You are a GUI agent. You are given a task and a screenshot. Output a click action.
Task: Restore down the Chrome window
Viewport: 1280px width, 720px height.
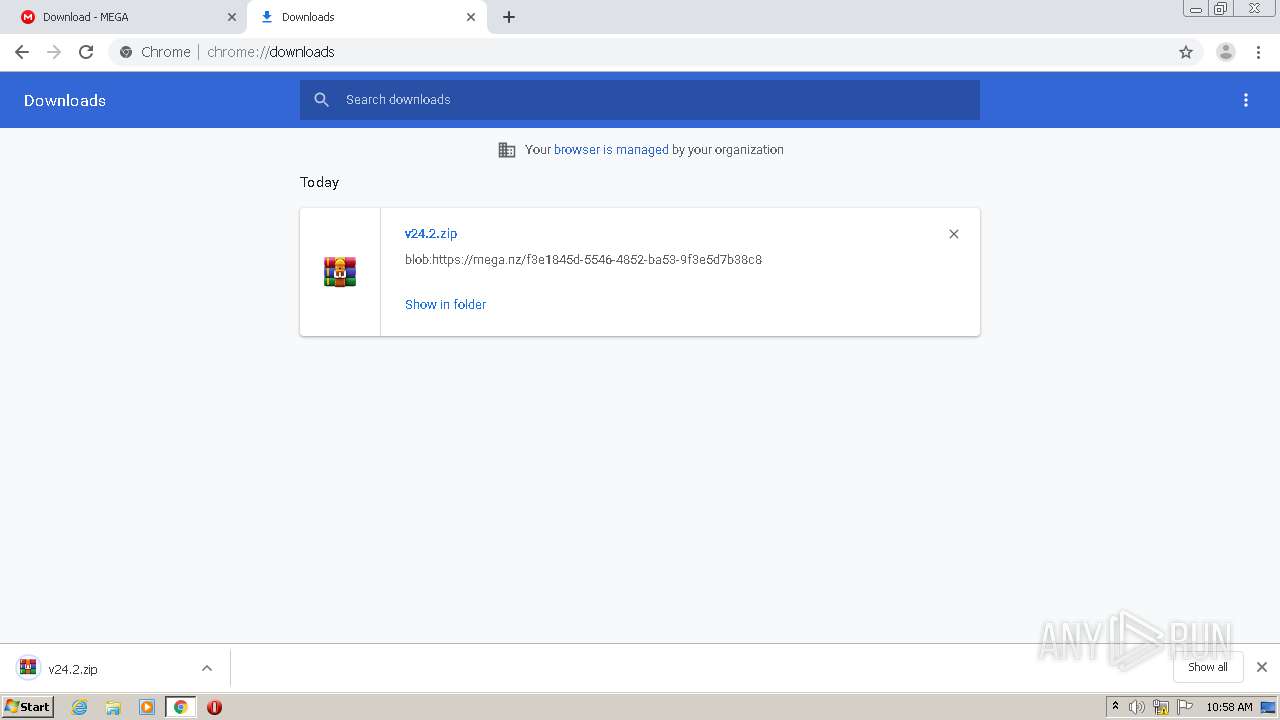1221,8
